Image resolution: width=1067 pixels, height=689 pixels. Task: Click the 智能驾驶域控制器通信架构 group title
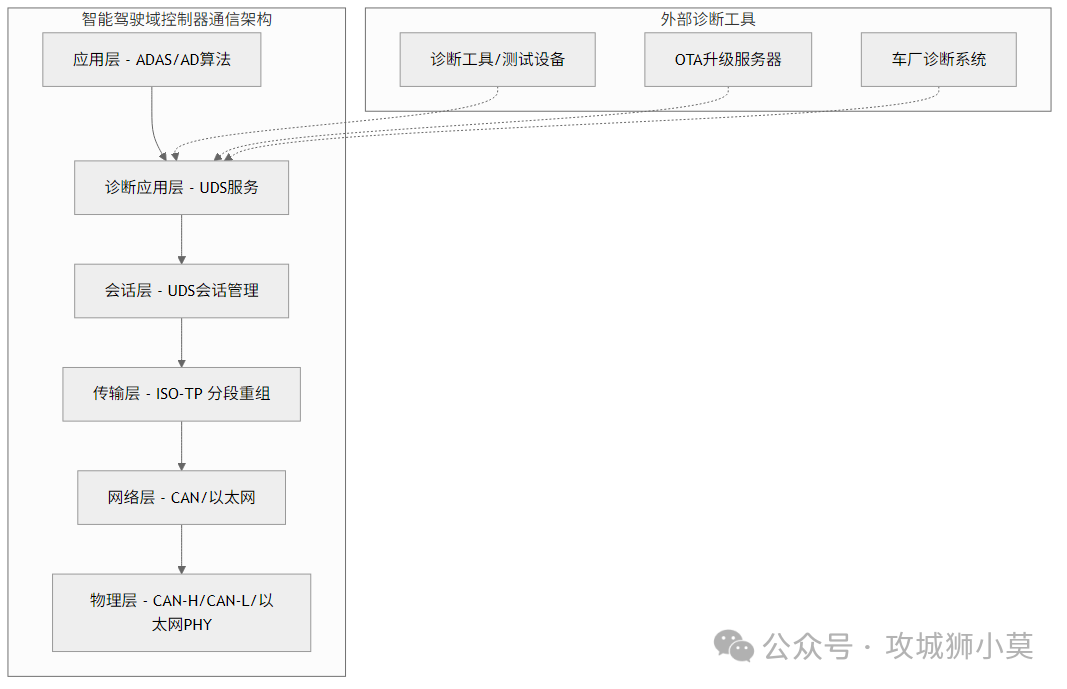click(x=177, y=19)
